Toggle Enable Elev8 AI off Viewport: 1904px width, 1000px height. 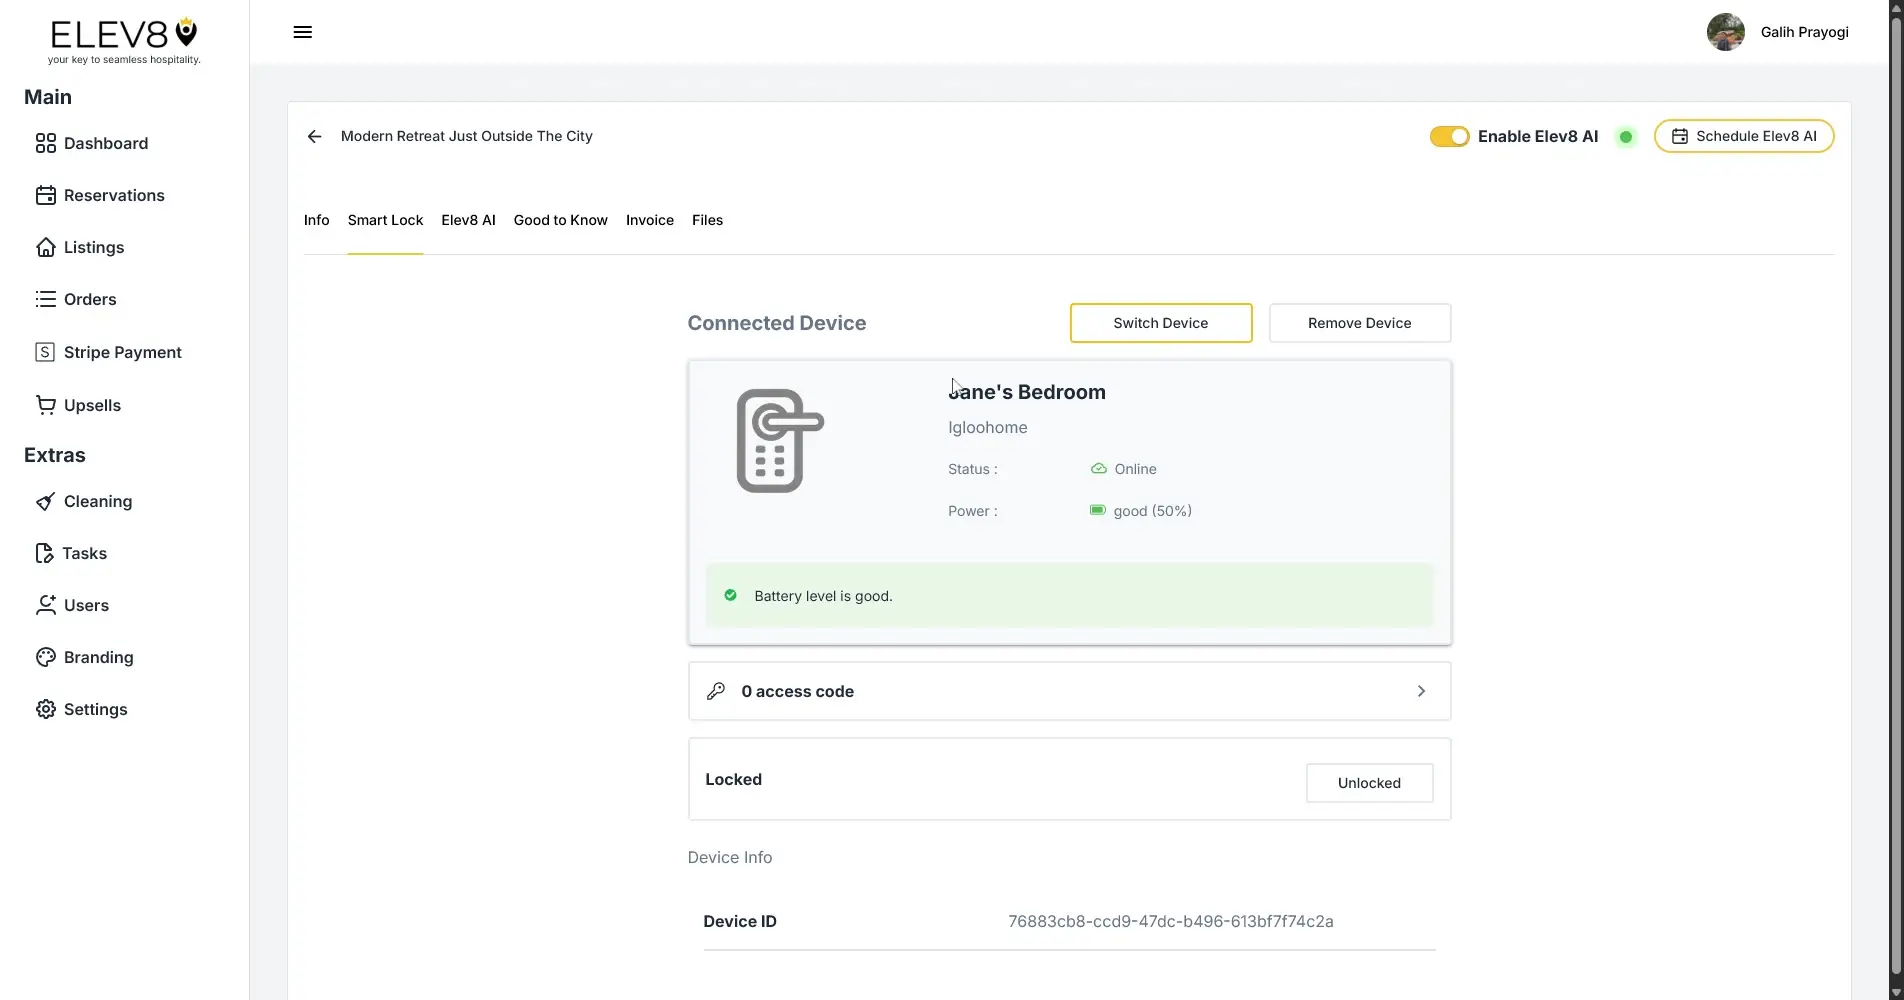pyautogui.click(x=1449, y=136)
